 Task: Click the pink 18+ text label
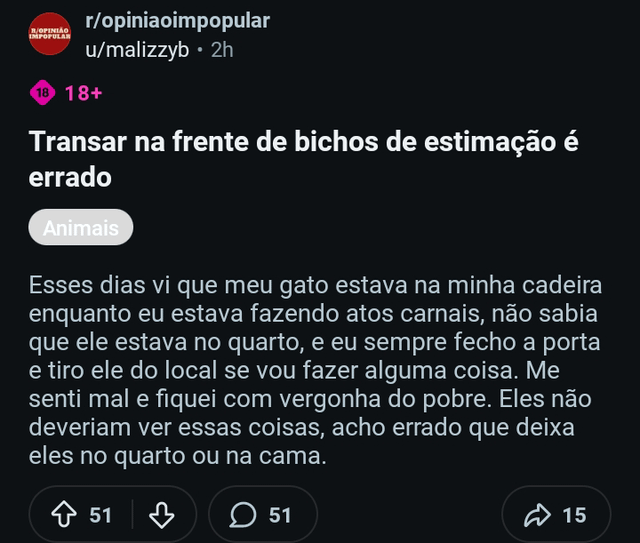(x=84, y=94)
